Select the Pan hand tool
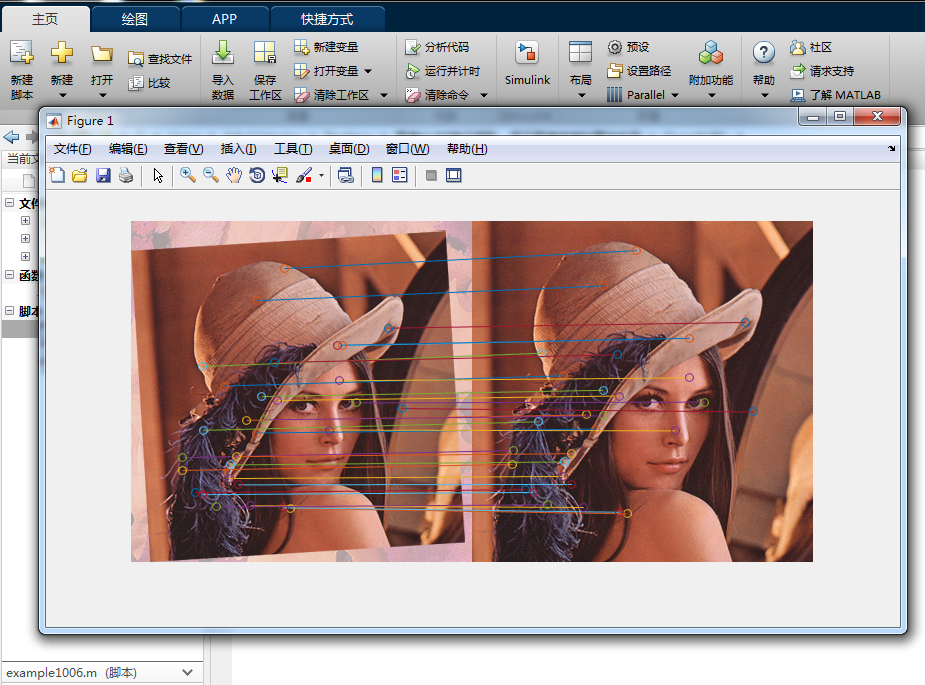 click(234, 175)
